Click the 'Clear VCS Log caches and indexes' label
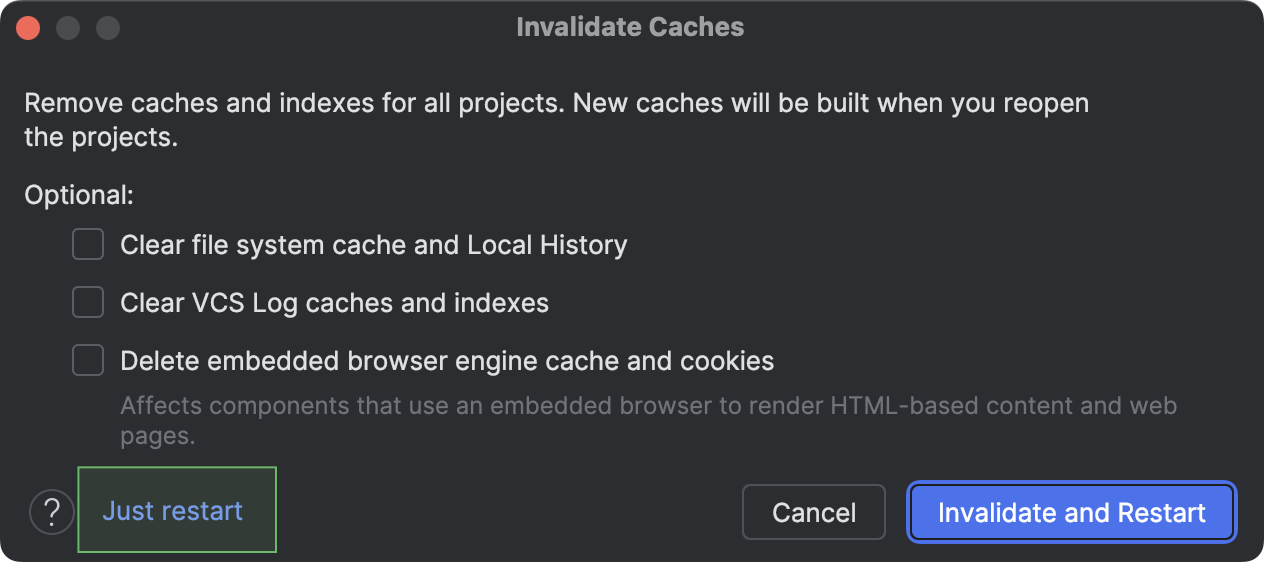Screen dimensions: 1264x562 pos(334,303)
